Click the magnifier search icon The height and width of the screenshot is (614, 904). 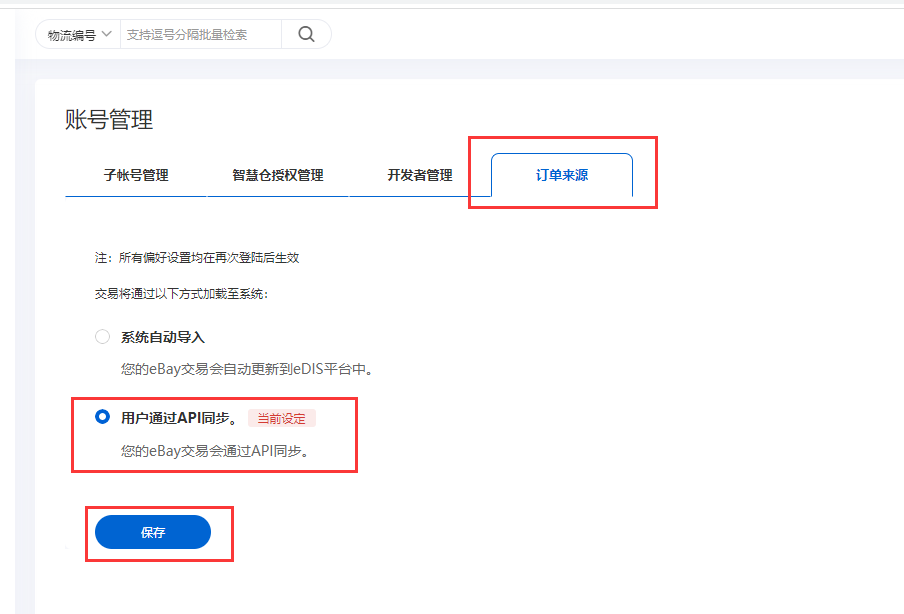tap(306, 35)
